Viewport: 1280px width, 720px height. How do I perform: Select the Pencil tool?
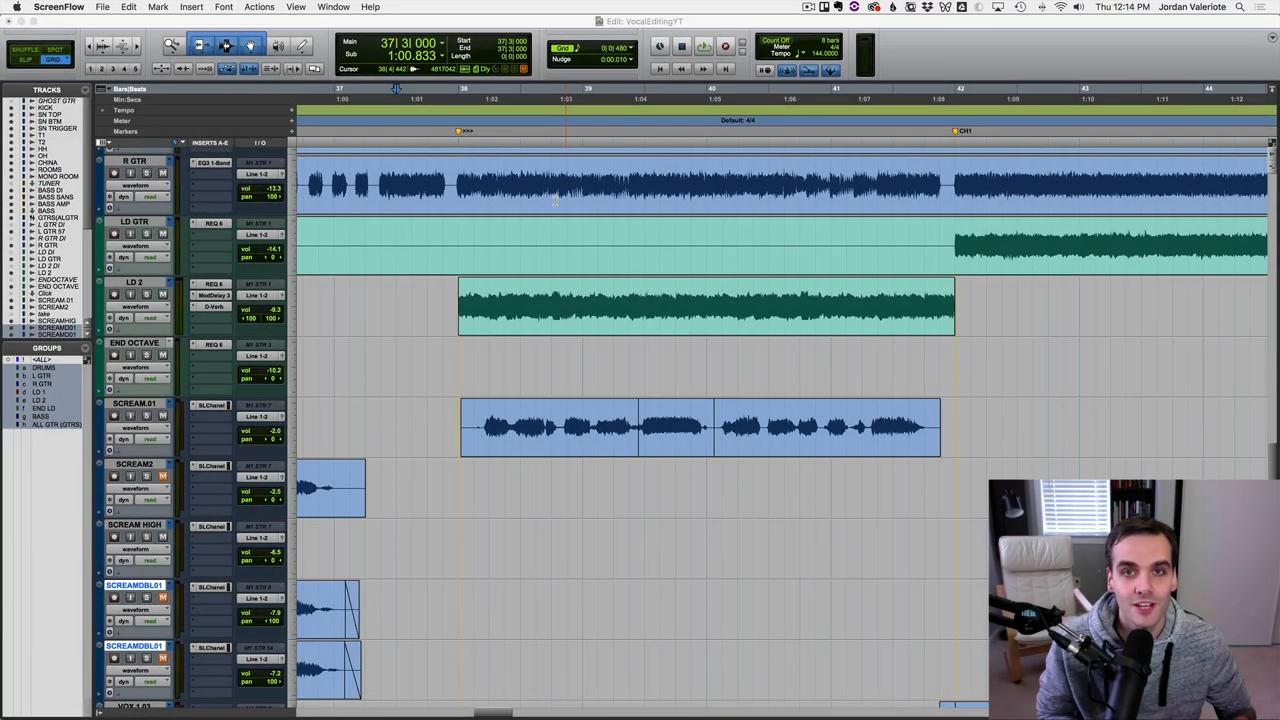click(x=302, y=45)
